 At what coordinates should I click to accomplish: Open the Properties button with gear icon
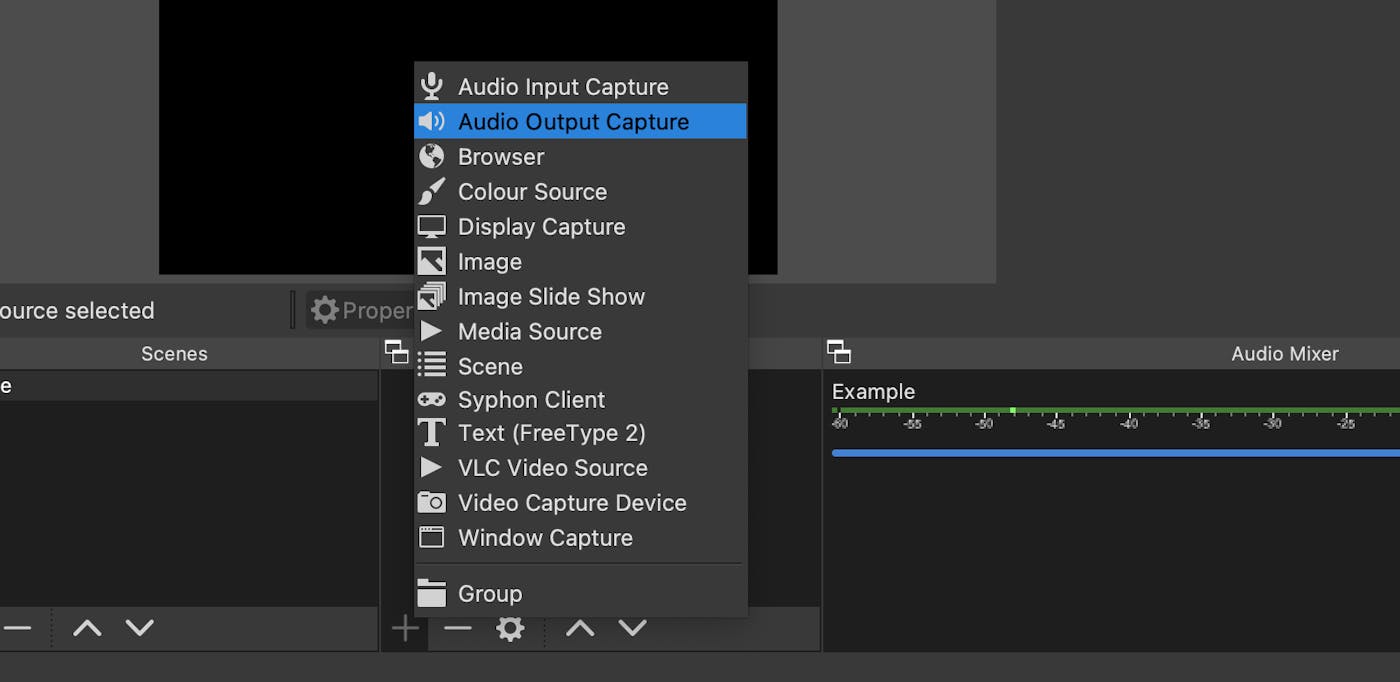362,310
